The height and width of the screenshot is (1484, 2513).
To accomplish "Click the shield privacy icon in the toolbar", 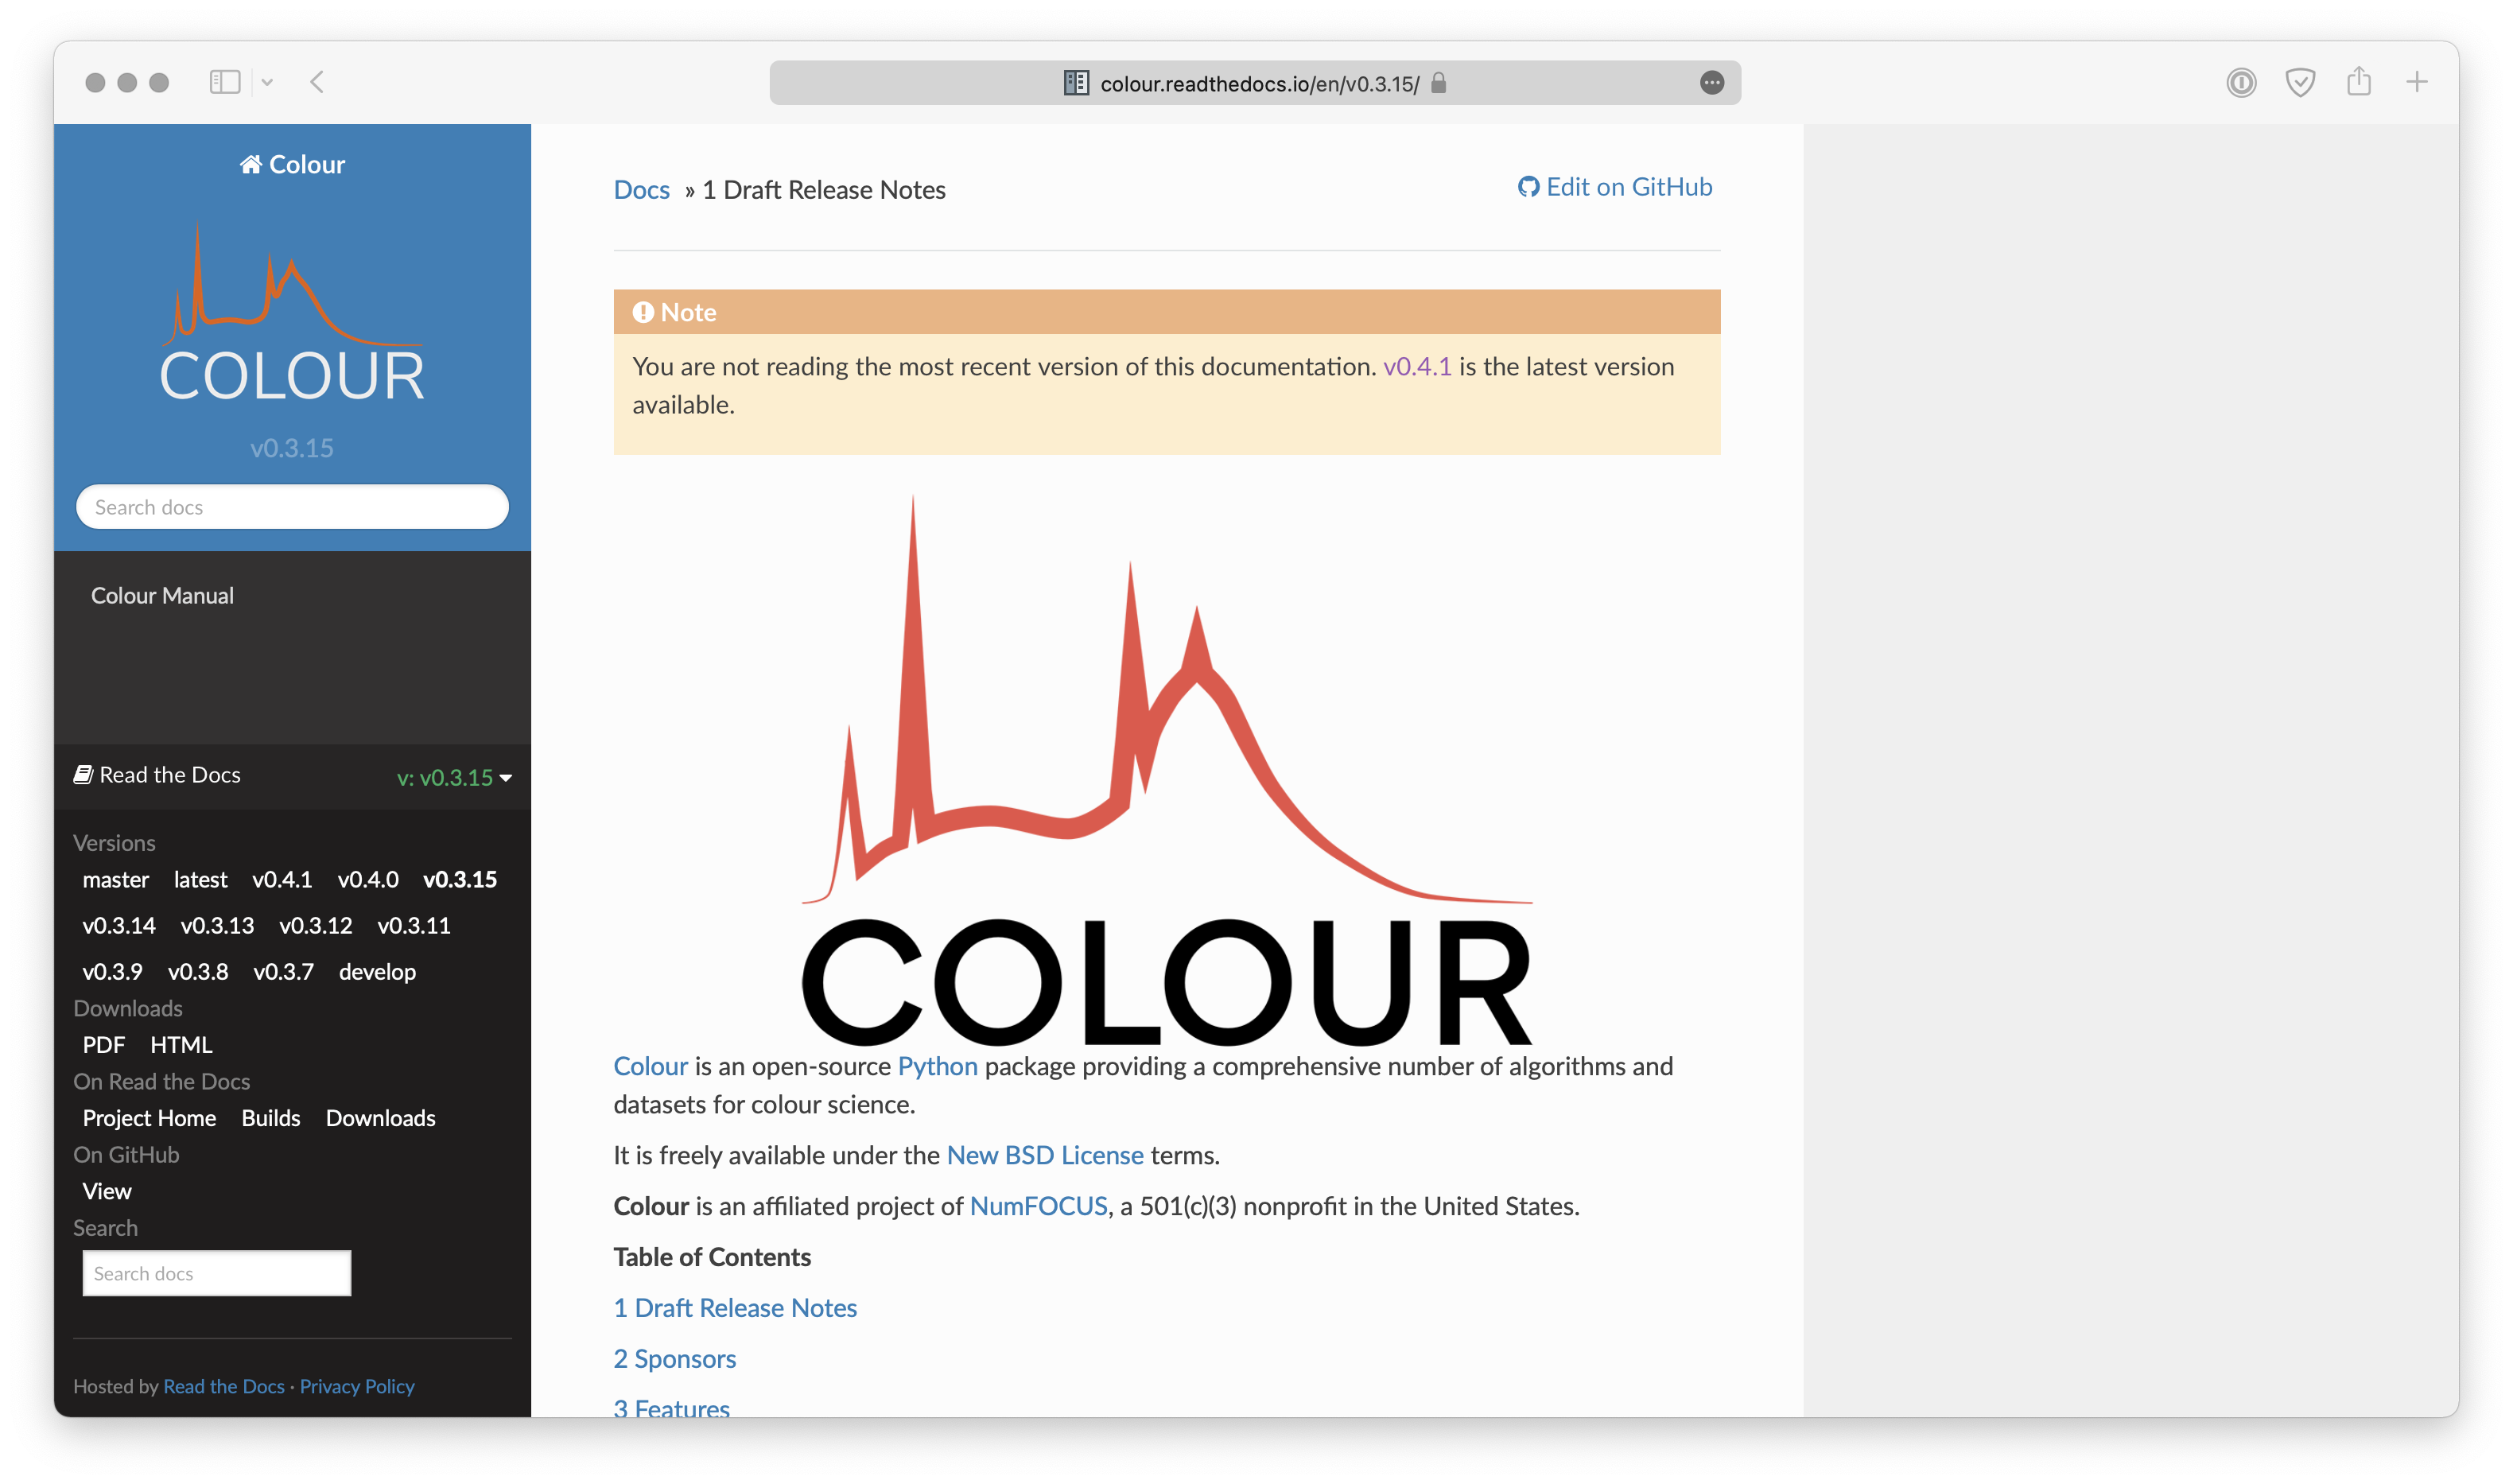I will (2301, 82).
